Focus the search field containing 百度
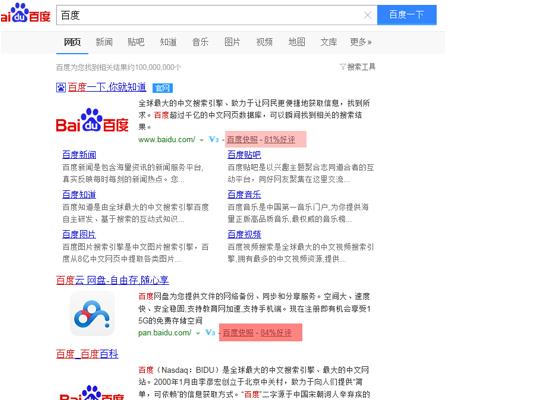This screenshot has height=400, width=550. [x=216, y=15]
